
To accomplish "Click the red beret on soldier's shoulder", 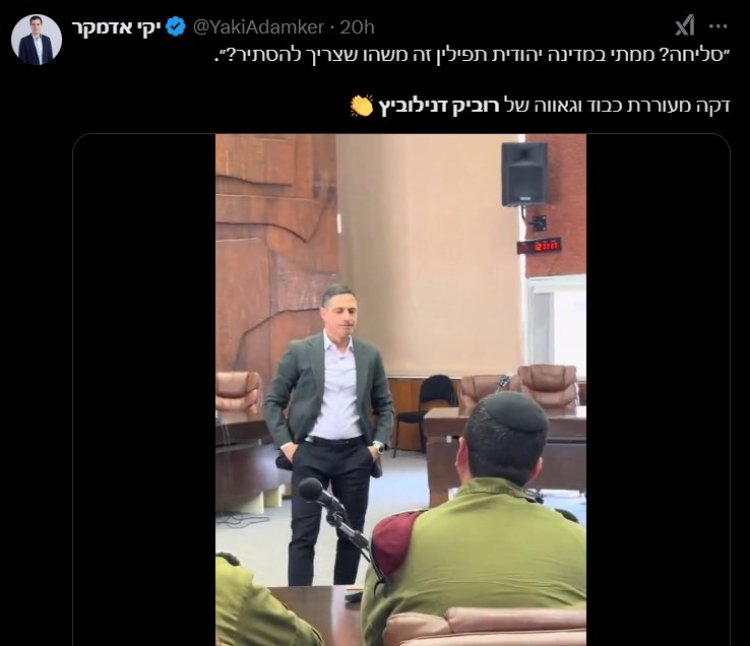I will (393, 541).
